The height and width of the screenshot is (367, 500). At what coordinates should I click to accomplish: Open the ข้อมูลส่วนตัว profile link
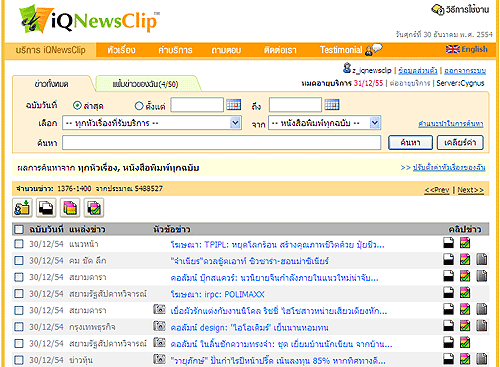pyautogui.click(x=418, y=71)
